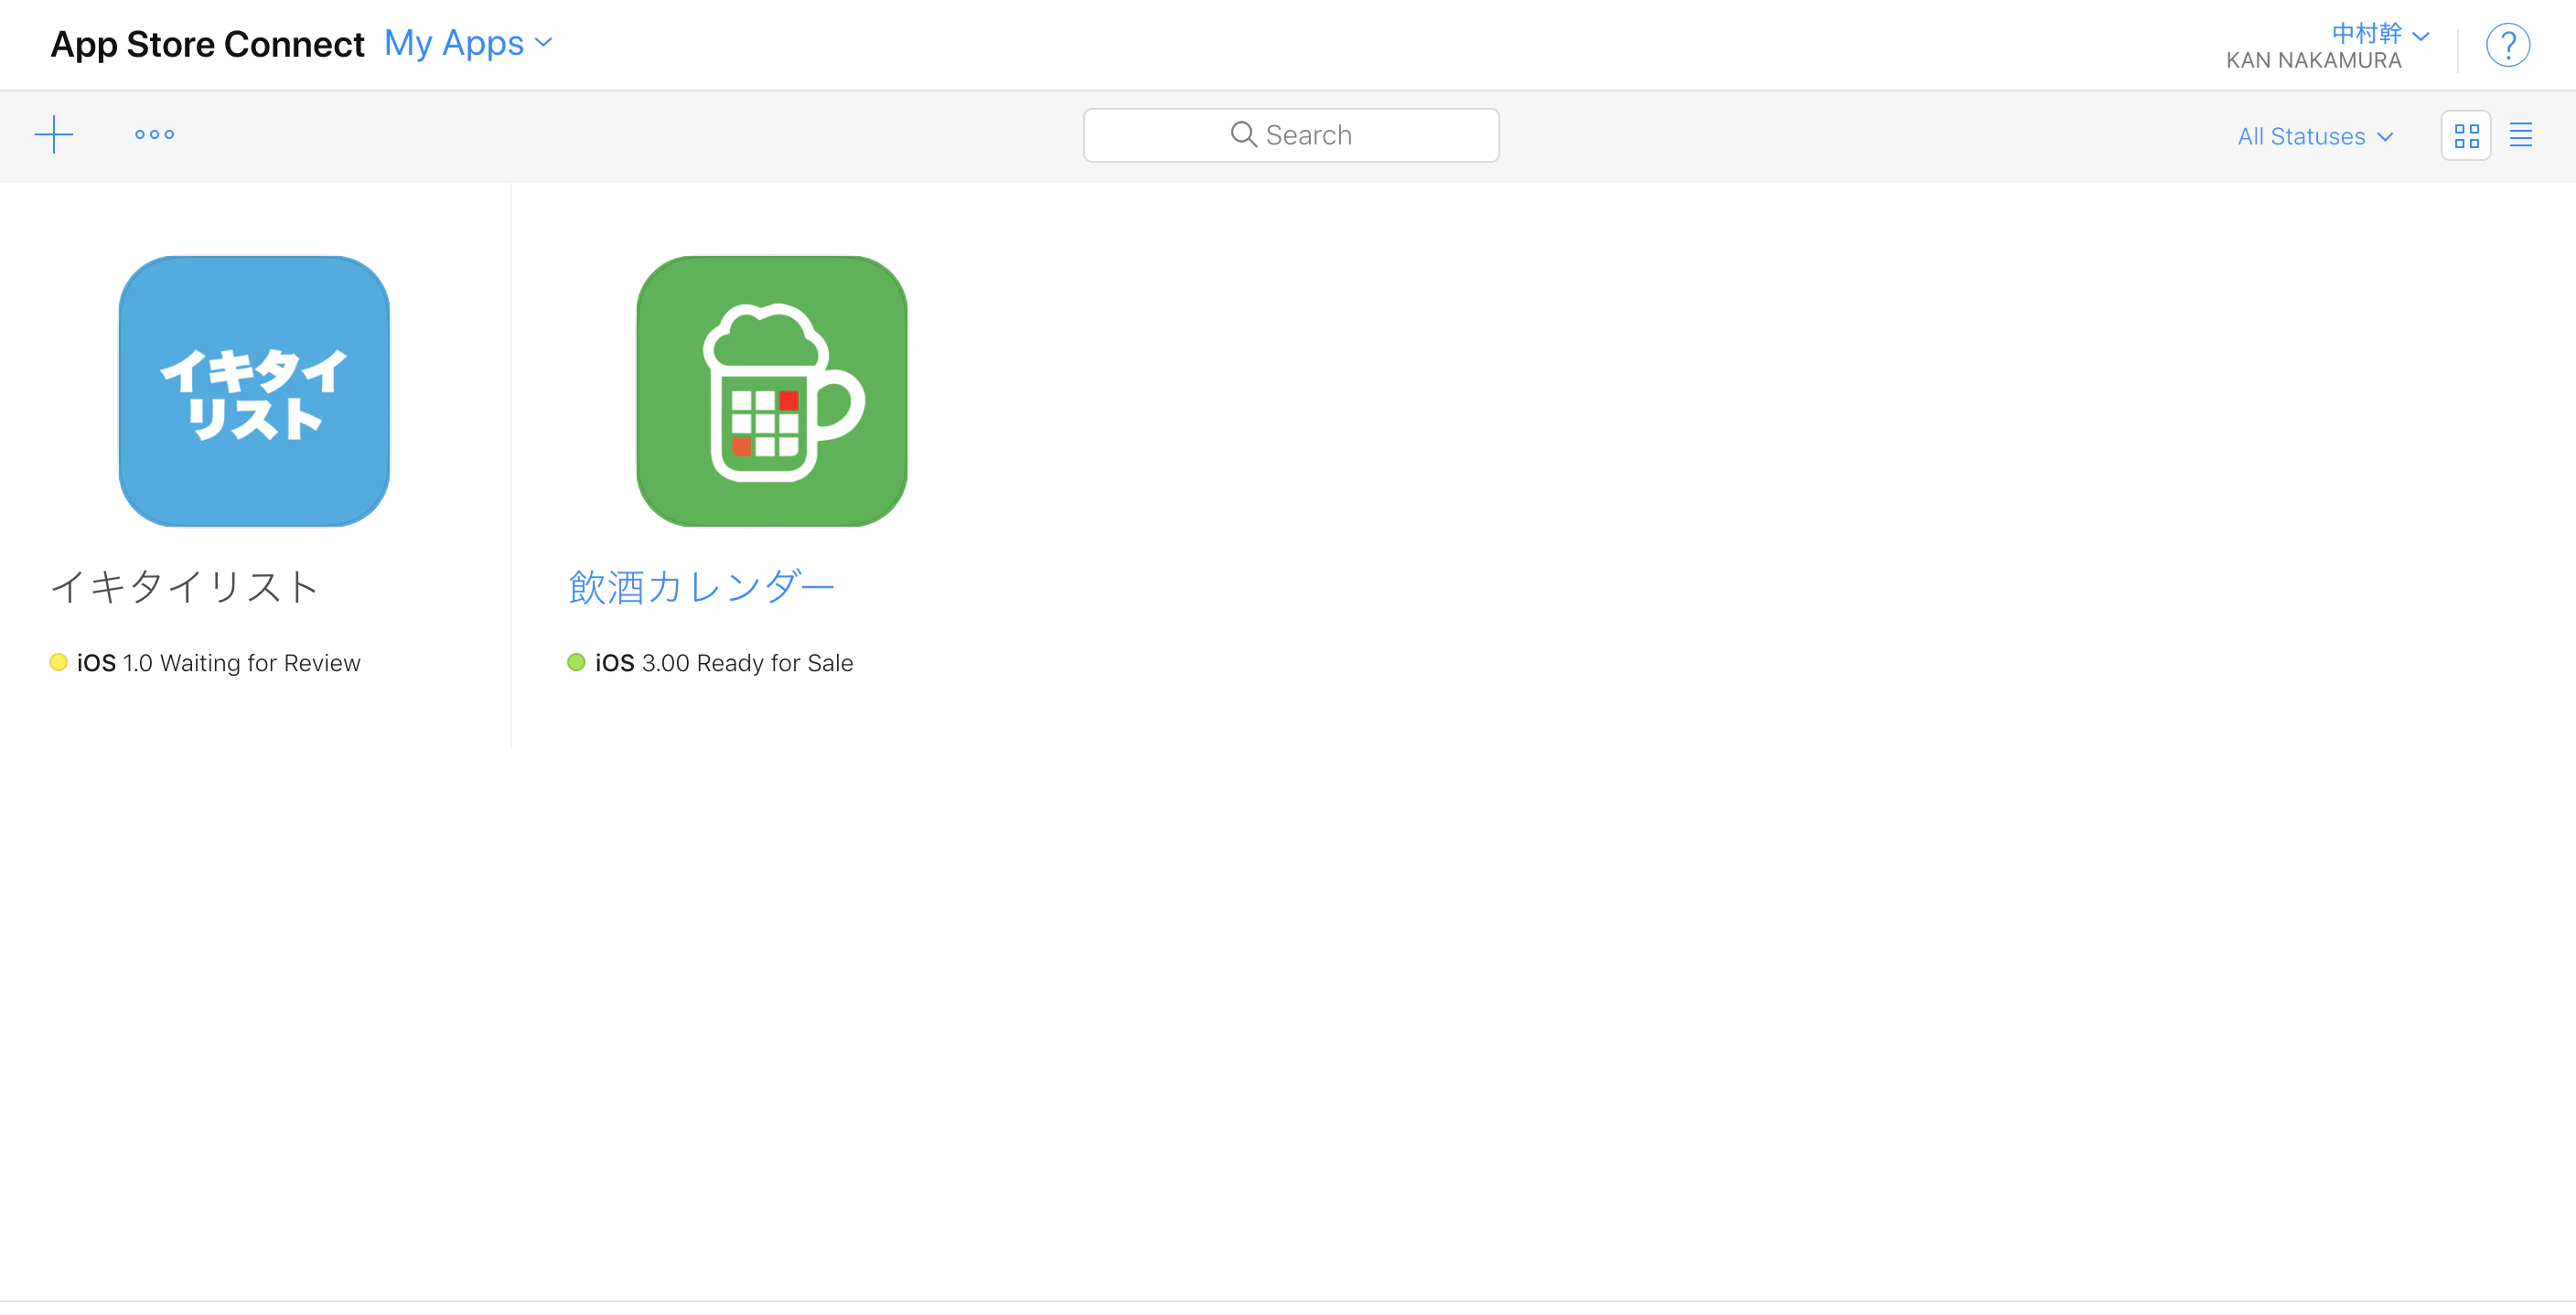Viewport: 2576px width, 1315px height.
Task: Click the KAN NAKAMURA team name
Action: click(2313, 61)
